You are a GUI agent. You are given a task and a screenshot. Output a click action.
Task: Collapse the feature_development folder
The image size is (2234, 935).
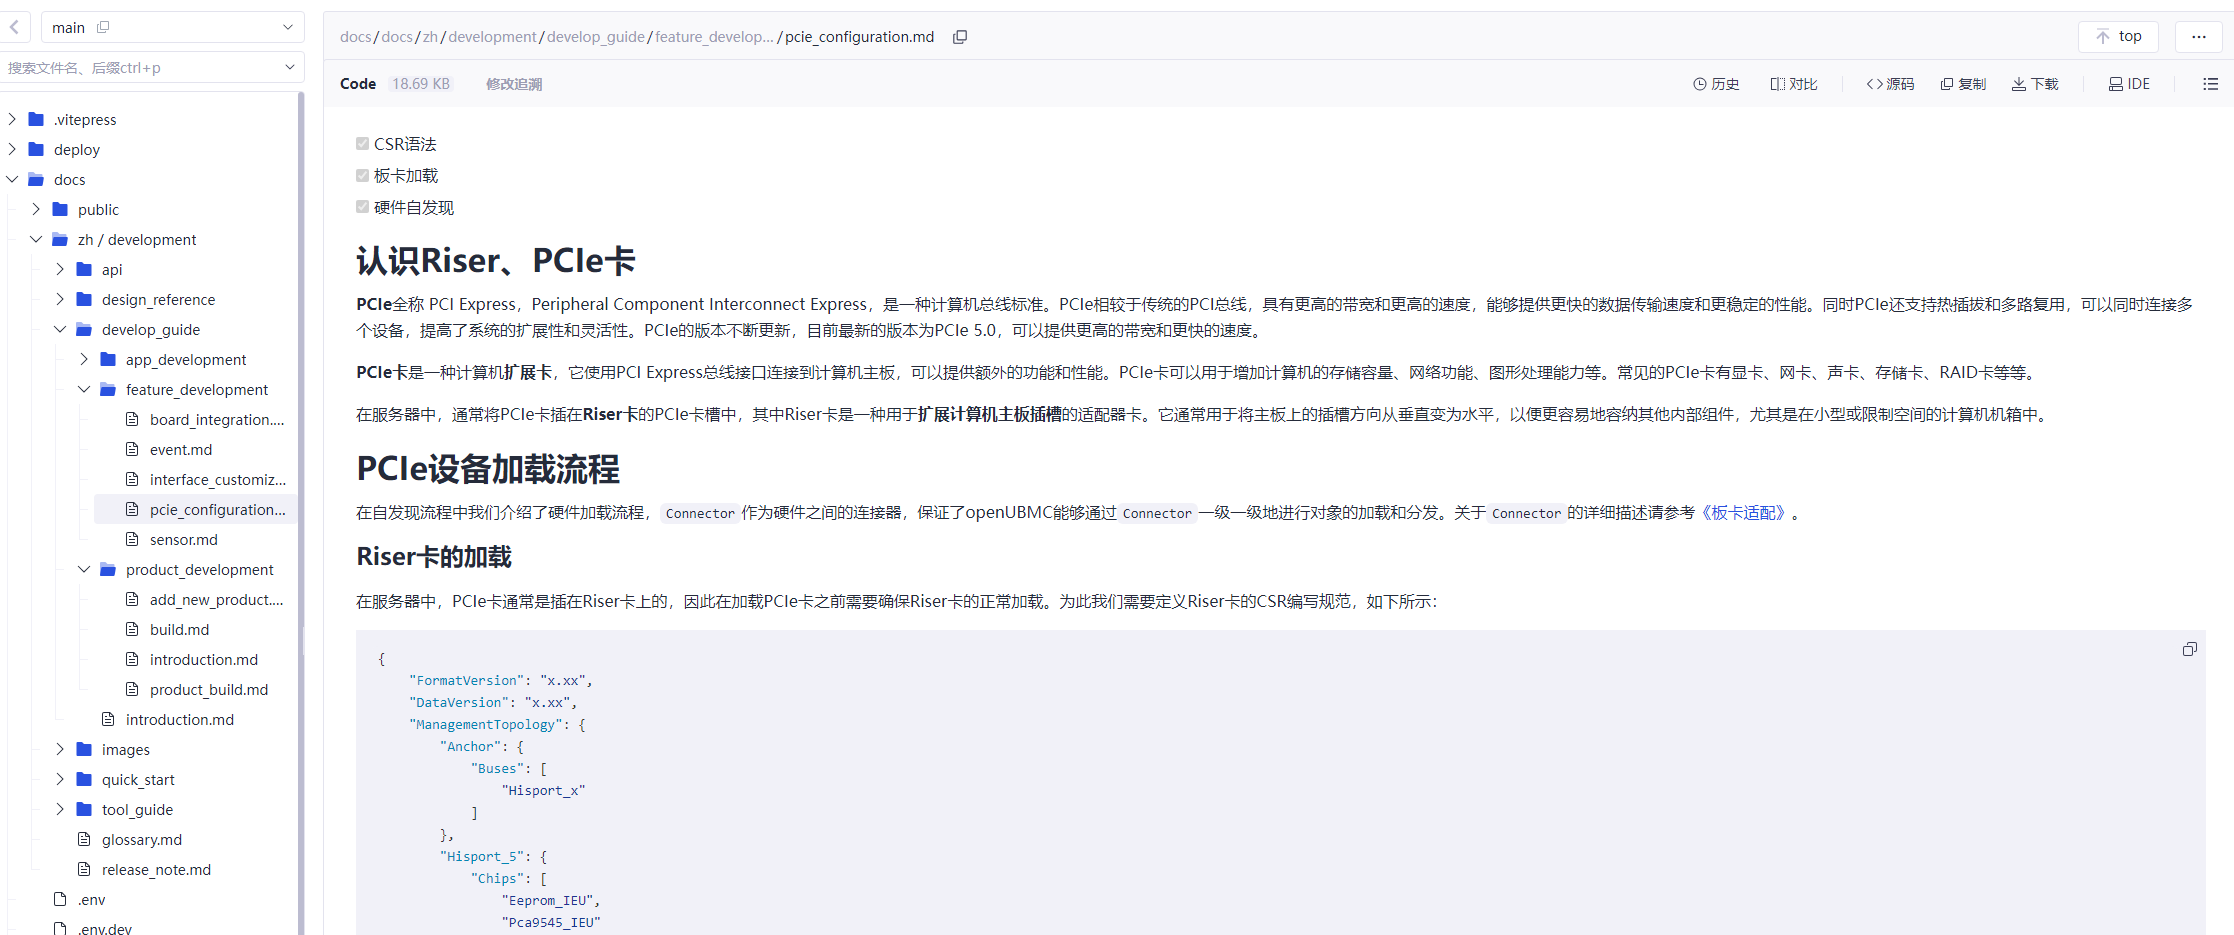pyautogui.click(x=84, y=390)
